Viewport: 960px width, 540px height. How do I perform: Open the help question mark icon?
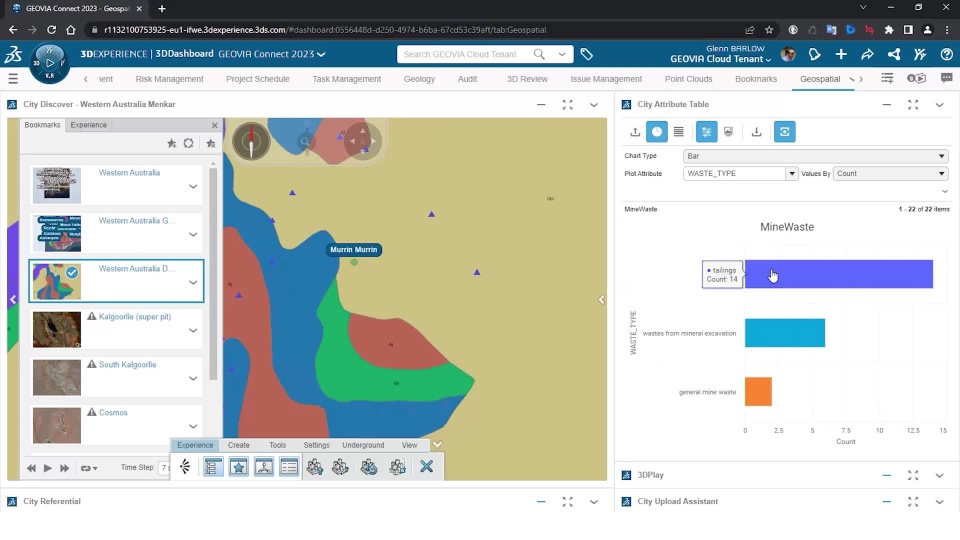pyautogui.click(x=946, y=54)
